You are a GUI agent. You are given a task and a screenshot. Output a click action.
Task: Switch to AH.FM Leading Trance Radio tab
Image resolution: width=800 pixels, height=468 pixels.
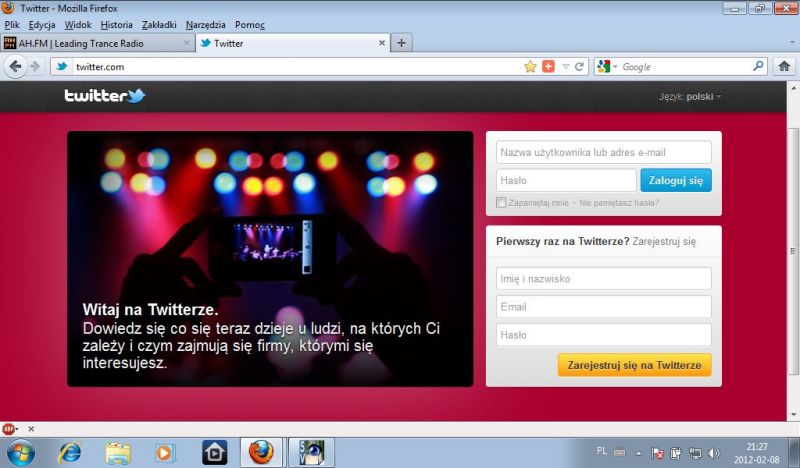(98, 43)
